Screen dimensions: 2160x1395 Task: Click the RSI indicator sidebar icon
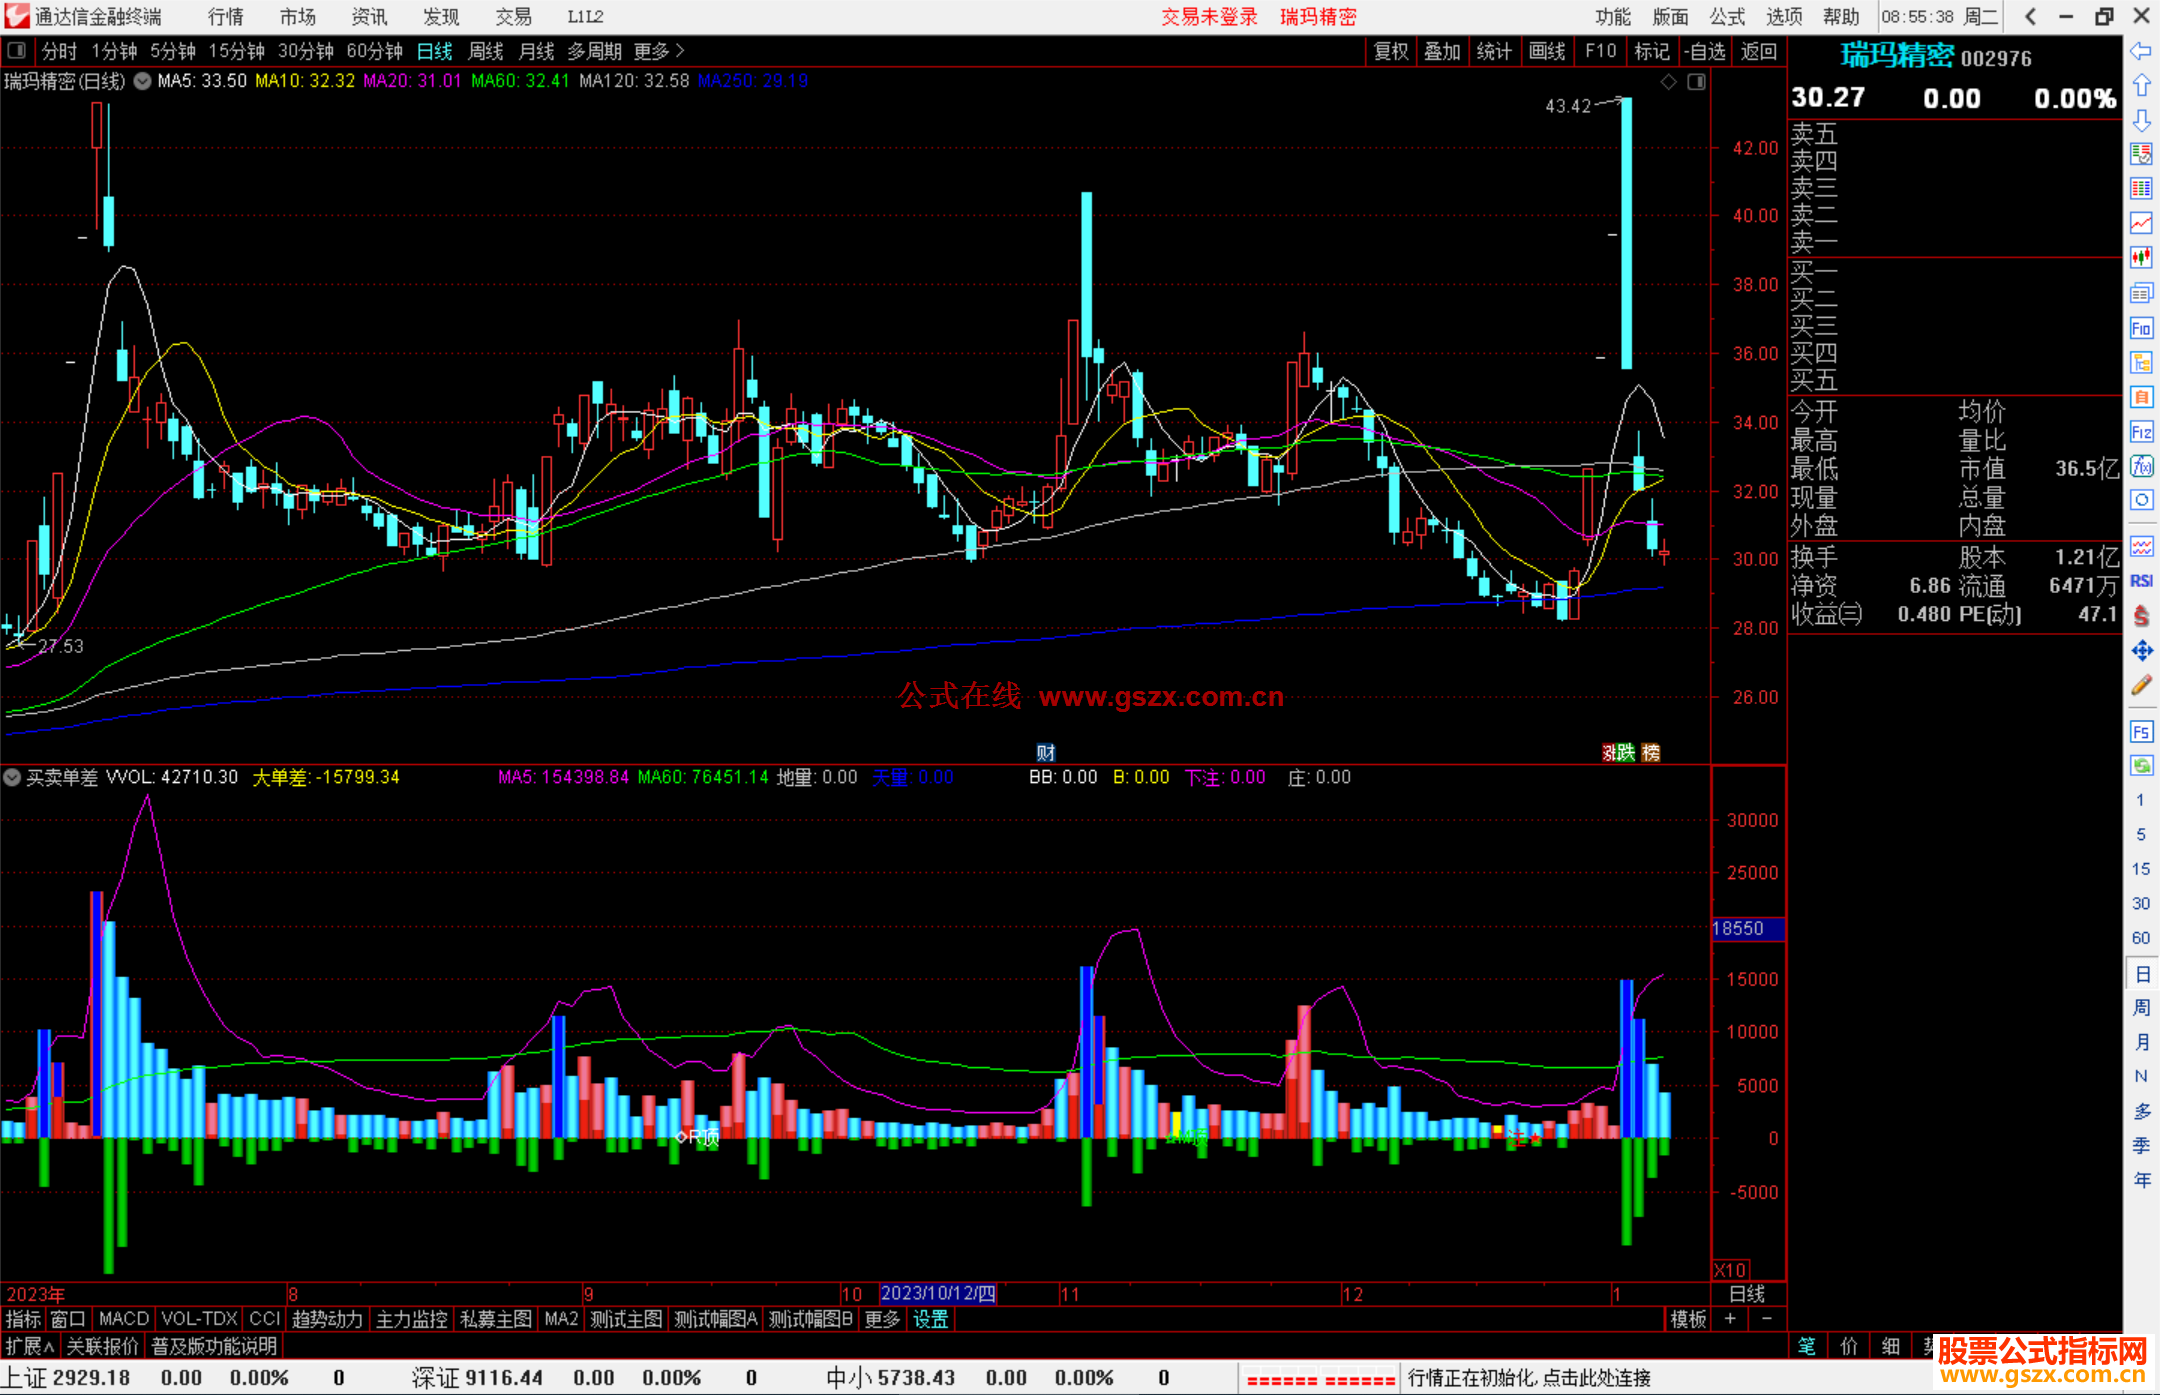pyautogui.click(x=2141, y=581)
